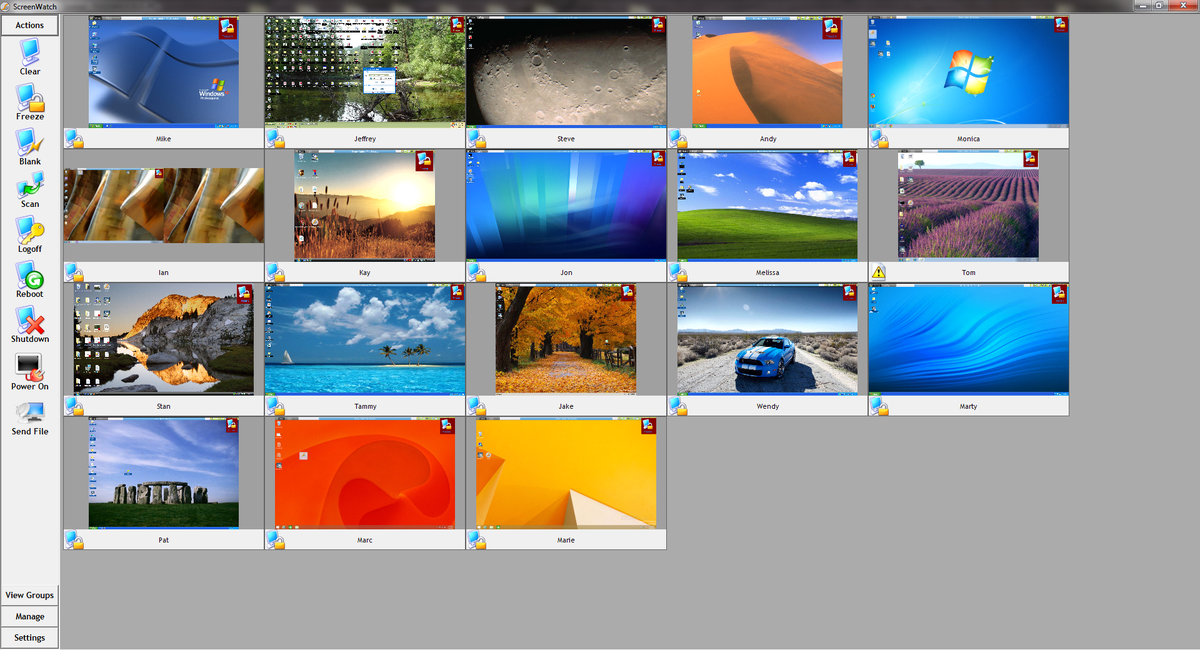Select Andy's desert dune screen thumbnail
This screenshot has height=650, width=1200.
(767, 72)
